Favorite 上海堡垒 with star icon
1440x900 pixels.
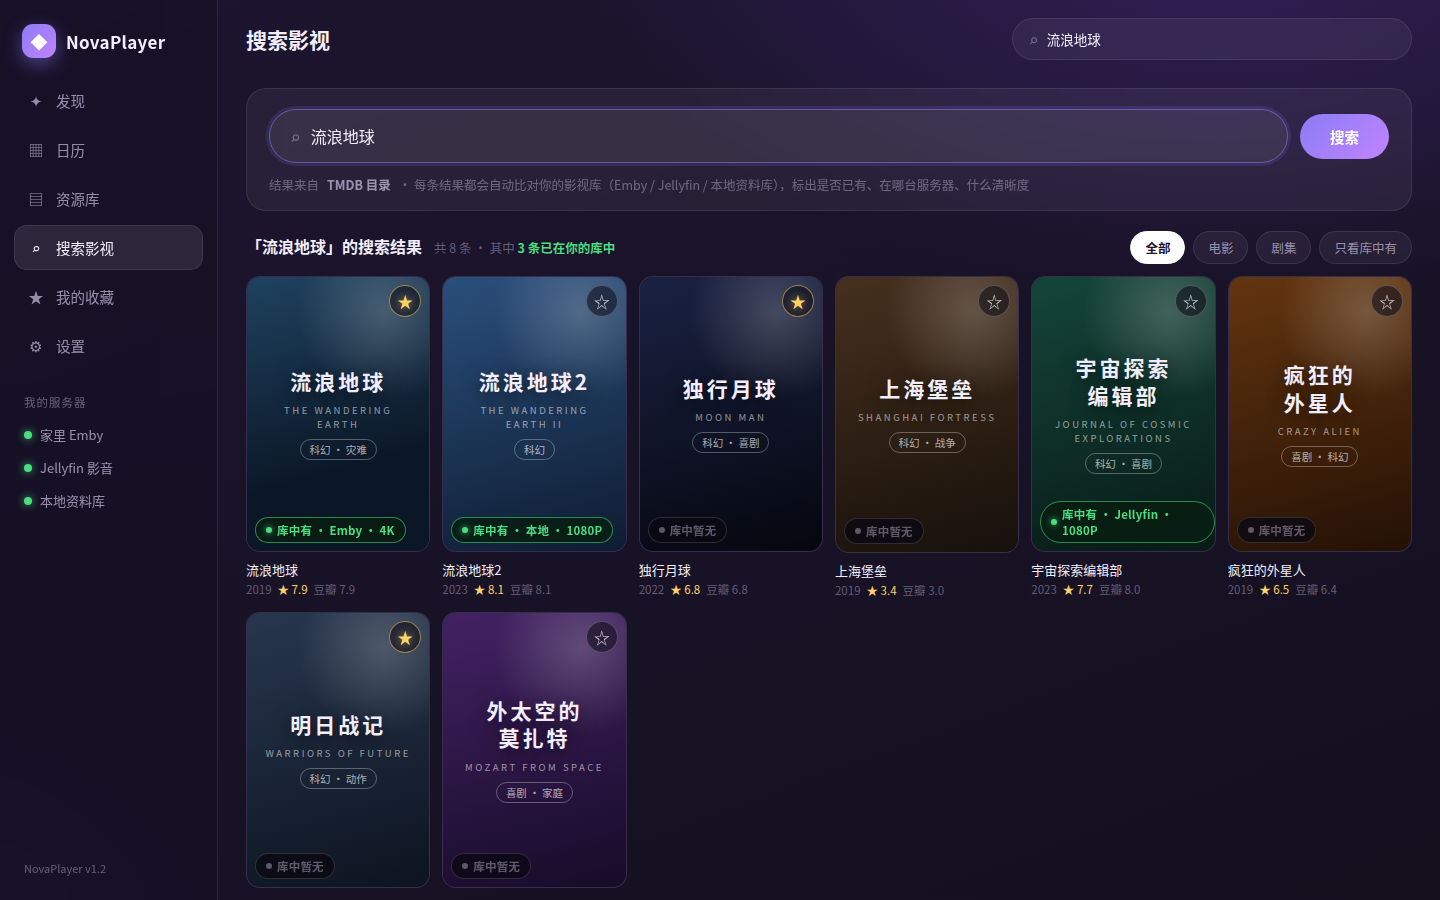point(994,302)
